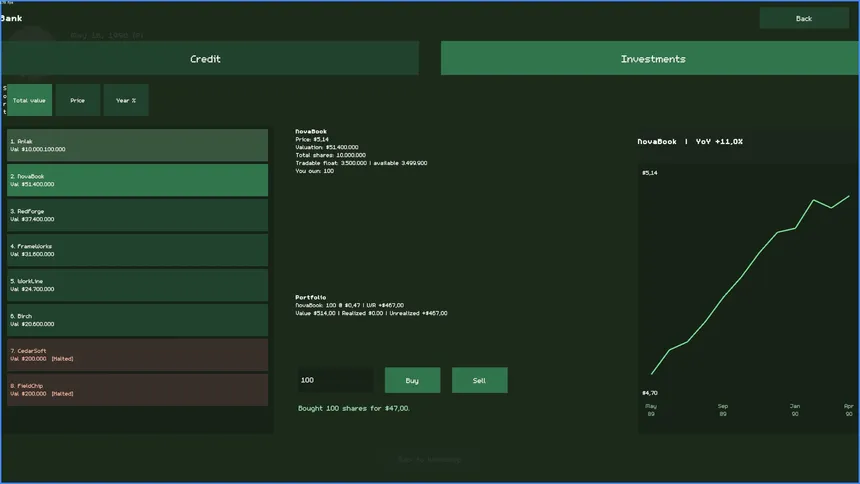Click the 'Bought 100 shares for $47,00.' message

(x=354, y=408)
